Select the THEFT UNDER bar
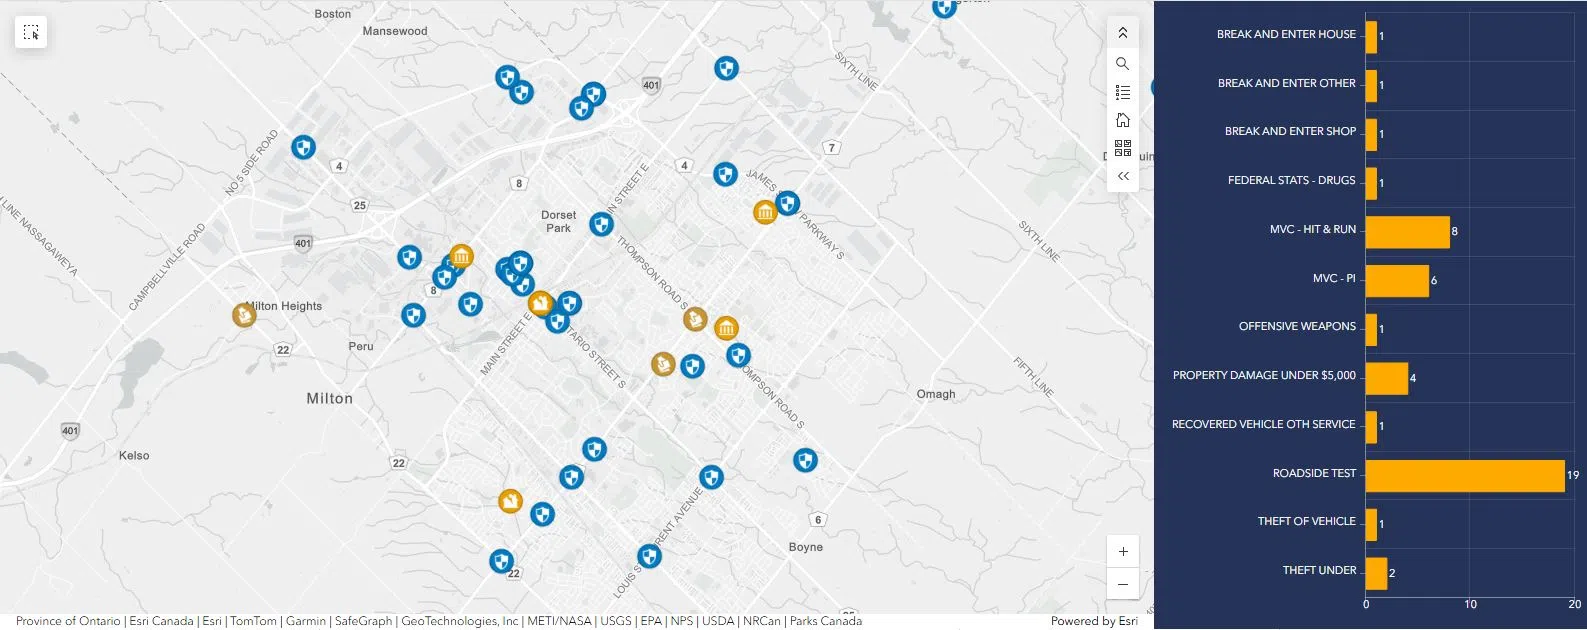Image resolution: width=1587 pixels, height=630 pixels. [x=1376, y=573]
